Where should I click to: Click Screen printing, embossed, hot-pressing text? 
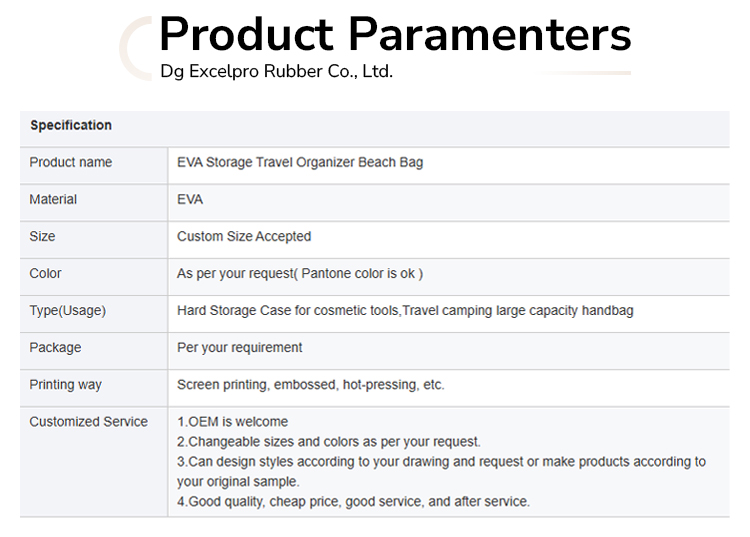pyautogui.click(x=310, y=385)
